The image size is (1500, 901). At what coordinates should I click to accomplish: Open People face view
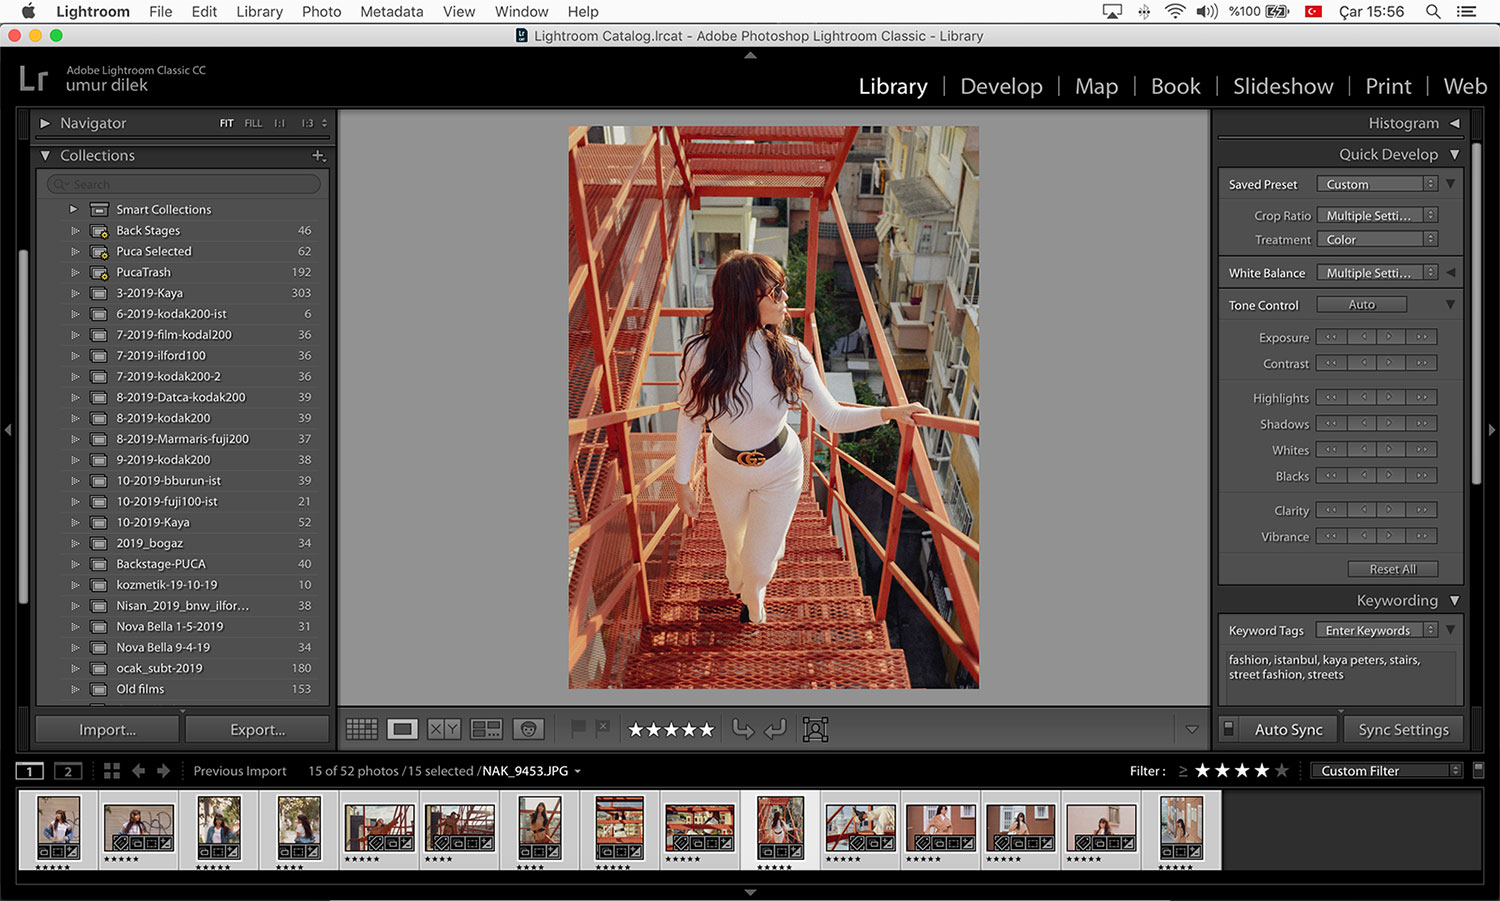click(528, 730)
